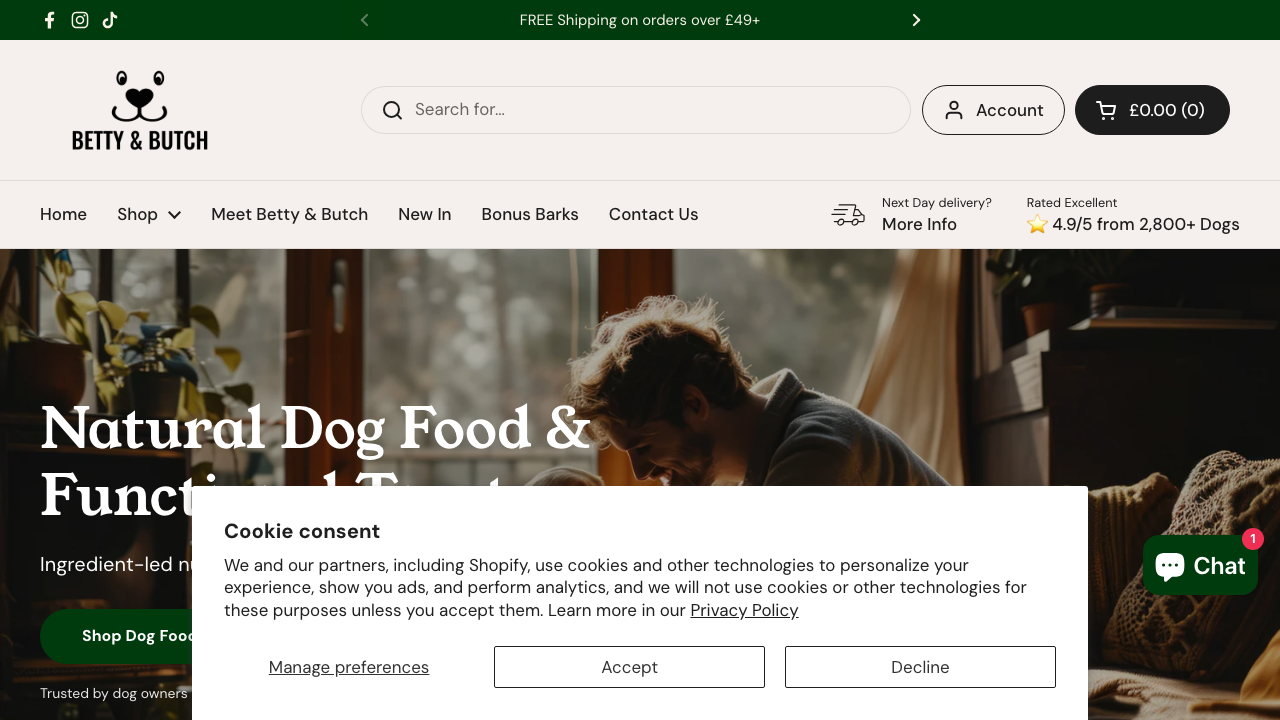Open the Instagram social icon
The width and height of the screenshot is (1280, 720).
click(x=80, y=20)
